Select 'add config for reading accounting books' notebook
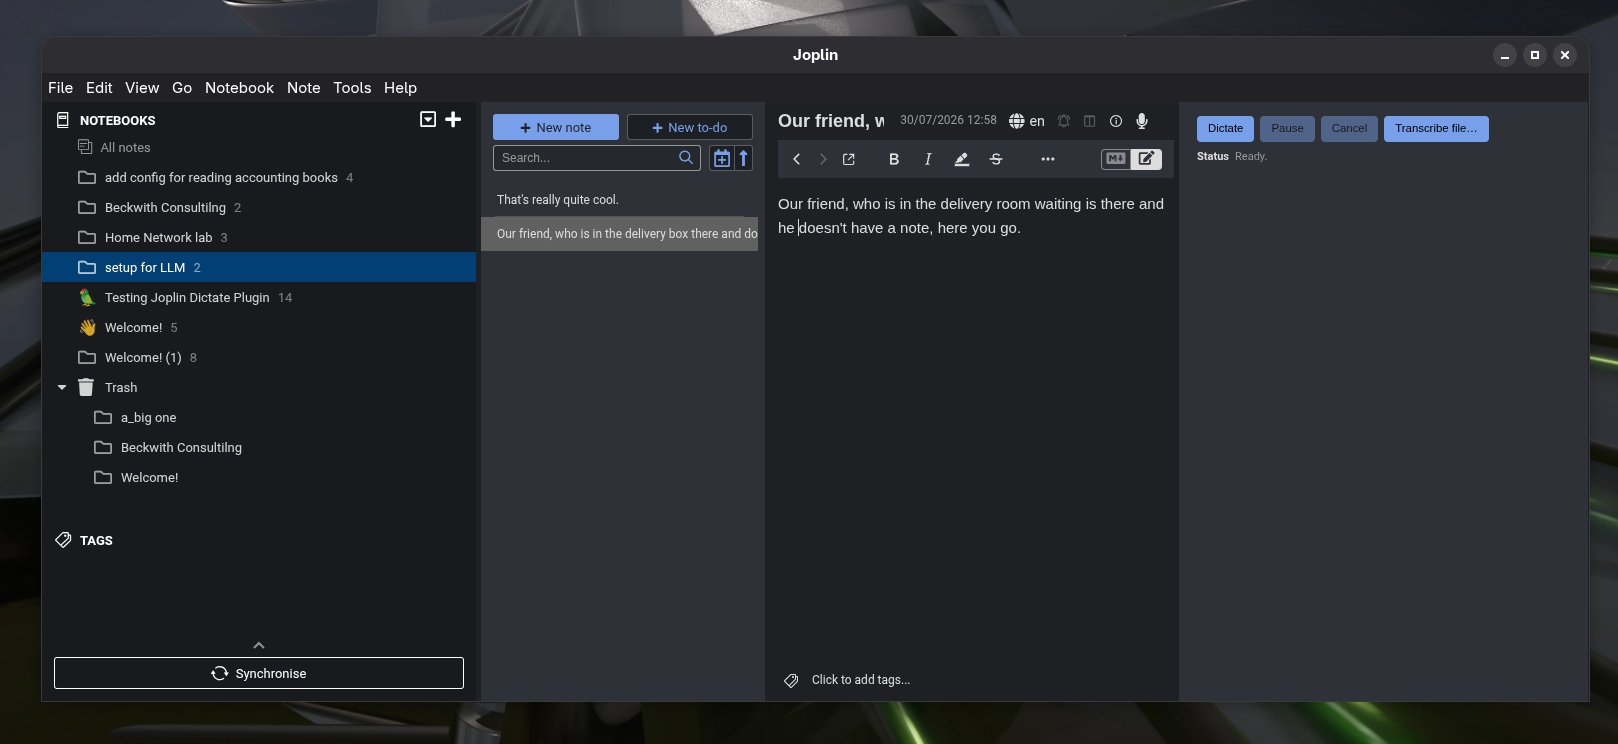This screenshot has width=1618, height=744. tap(259, 177)
